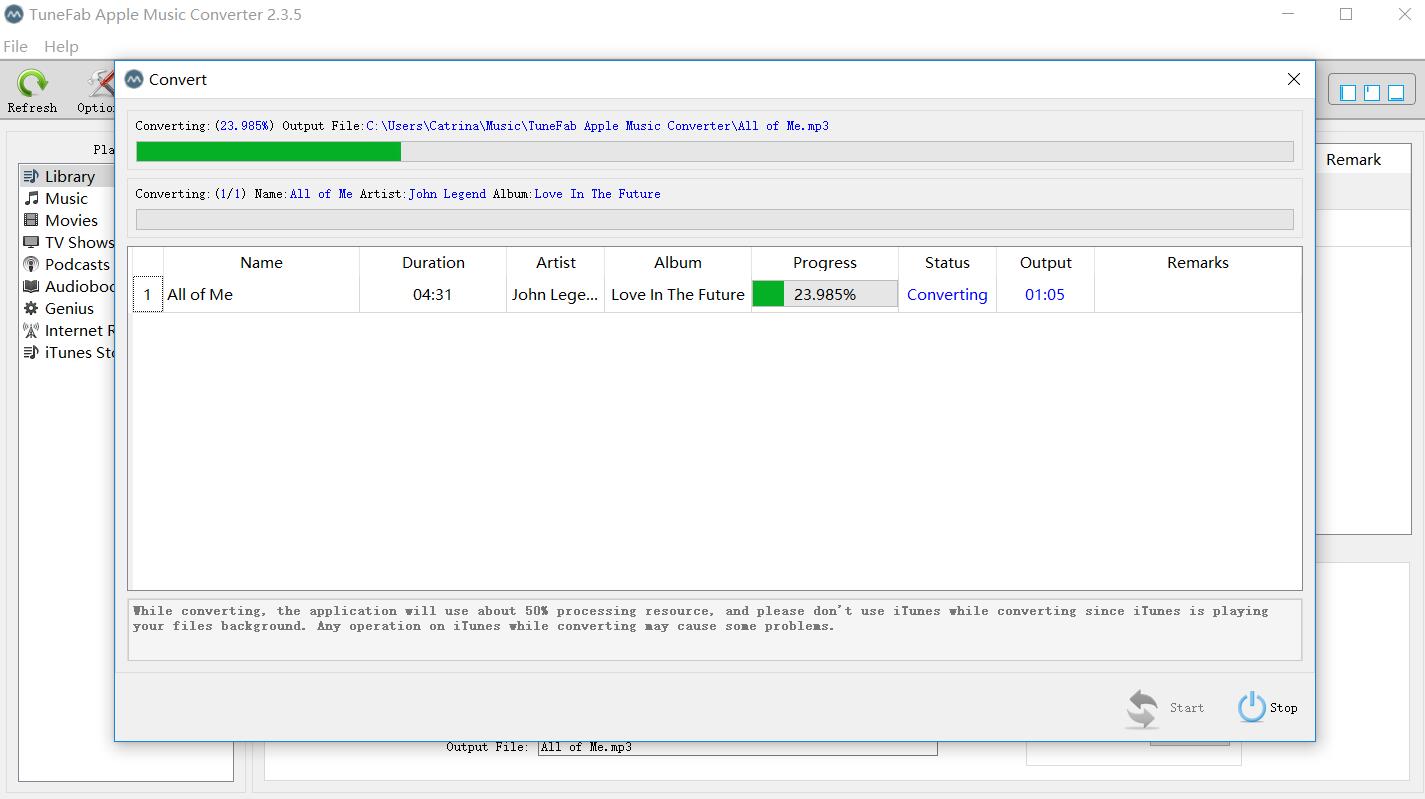Click the Output File field in main window
Image resolution: width=1425 pixels, height=799 pixels.
[x=738, y=748]
